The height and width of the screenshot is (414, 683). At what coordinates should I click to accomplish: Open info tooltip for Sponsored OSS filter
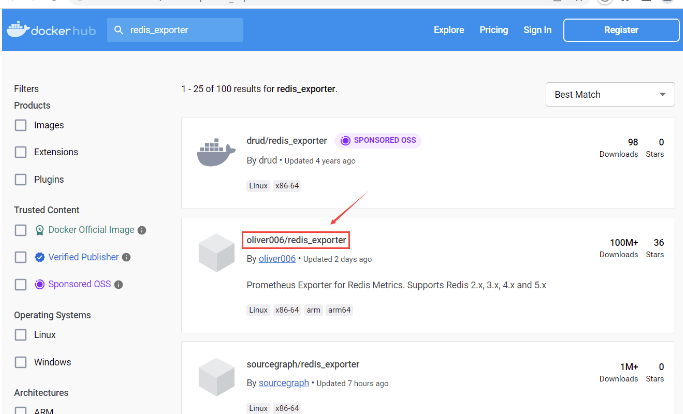point(118,285)
